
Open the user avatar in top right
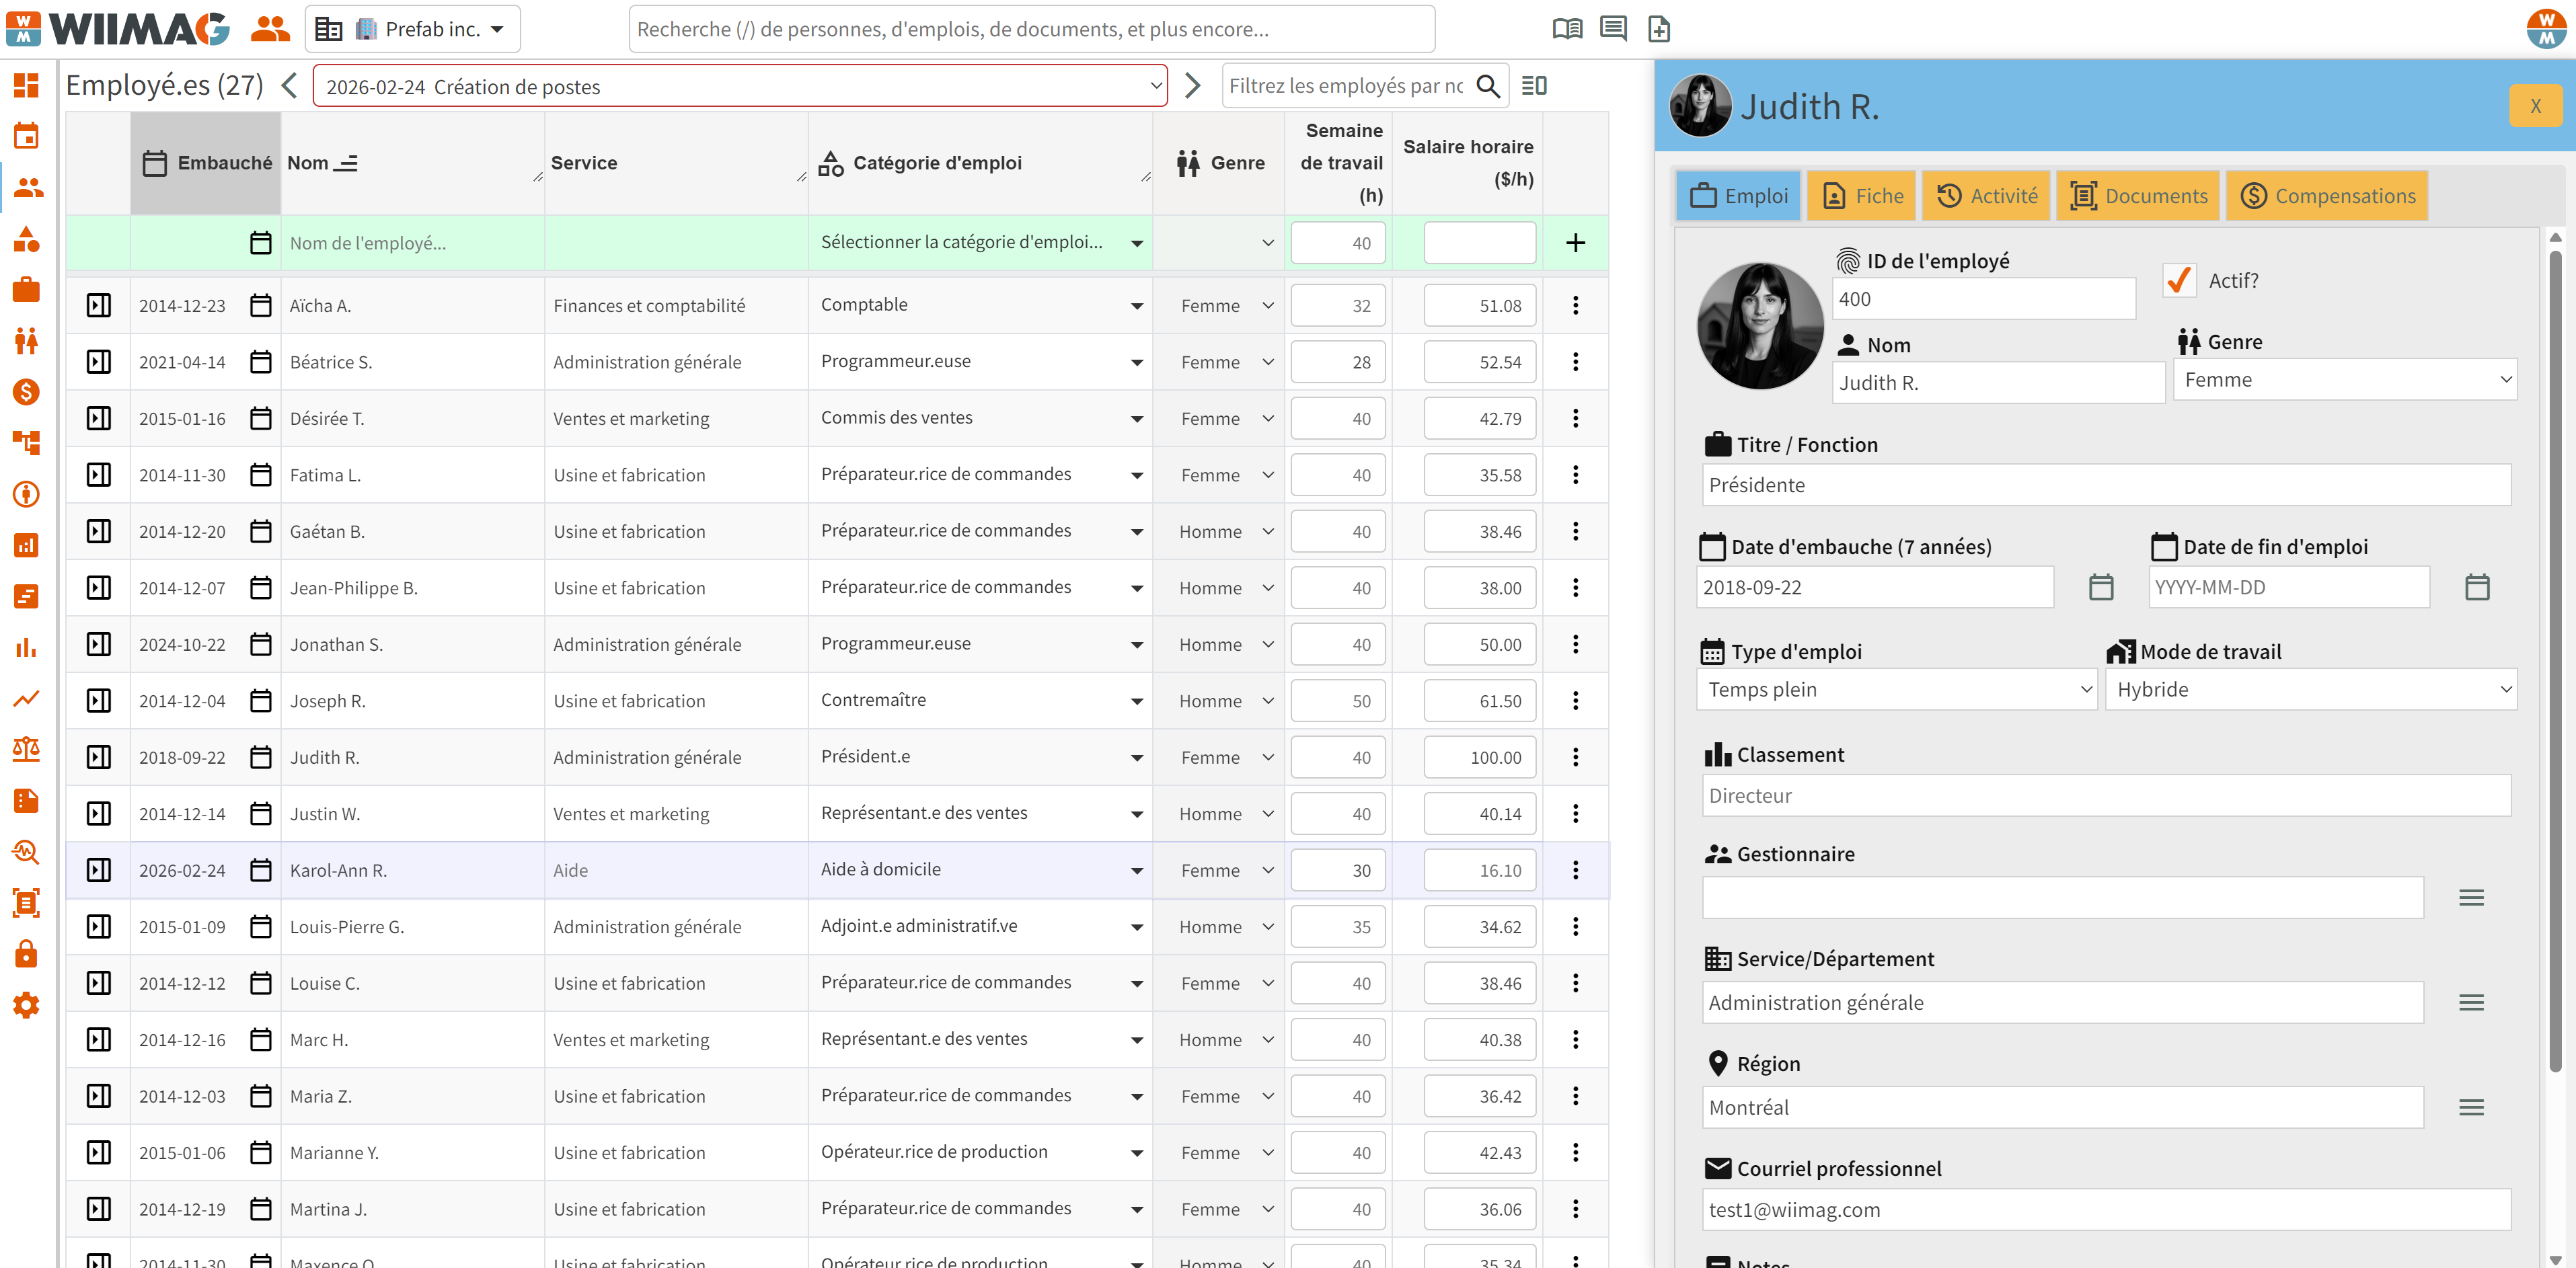click(x=2546, y=28)
